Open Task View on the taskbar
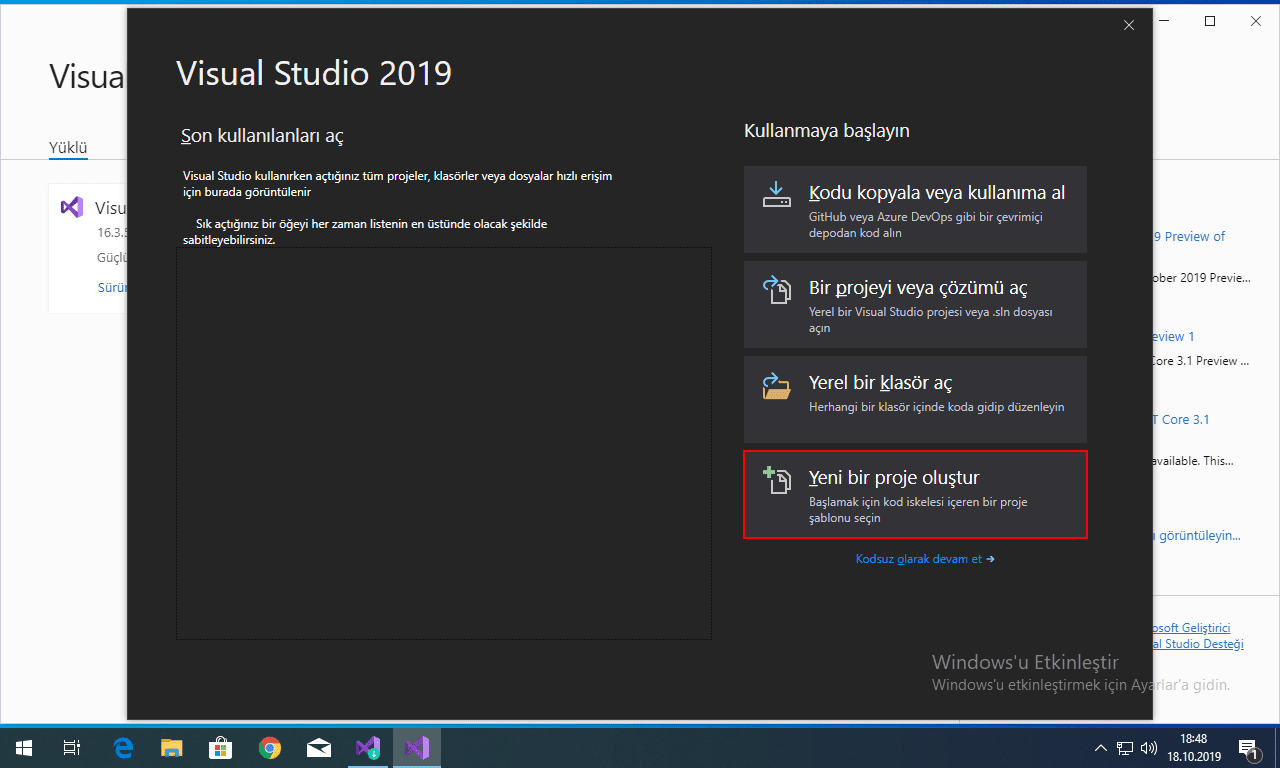 point(72,748)
